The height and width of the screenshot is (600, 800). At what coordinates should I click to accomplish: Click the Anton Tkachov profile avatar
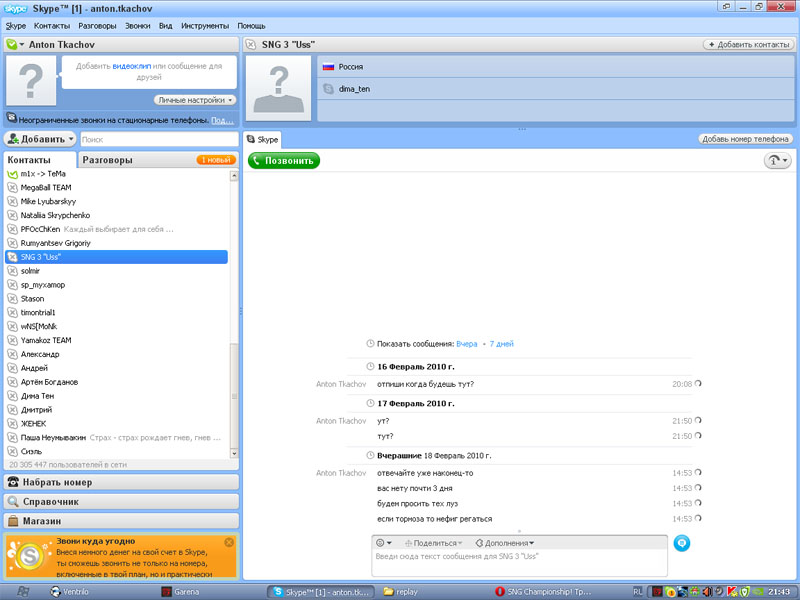31,80
